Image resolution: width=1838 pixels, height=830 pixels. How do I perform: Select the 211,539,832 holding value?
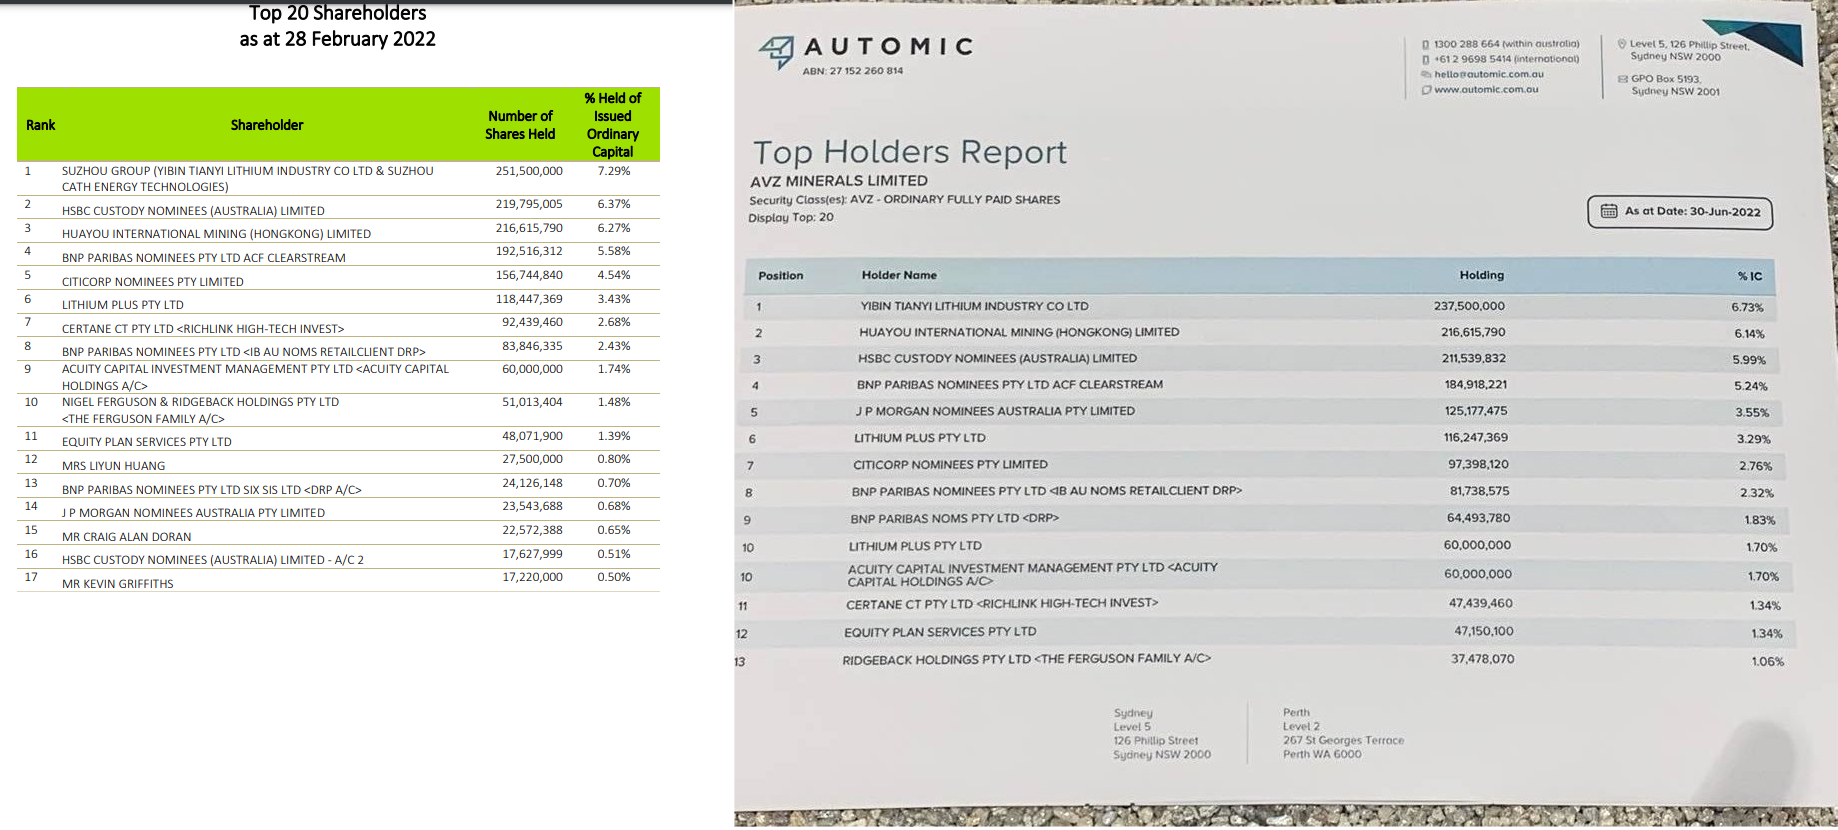coord(1473,358)
